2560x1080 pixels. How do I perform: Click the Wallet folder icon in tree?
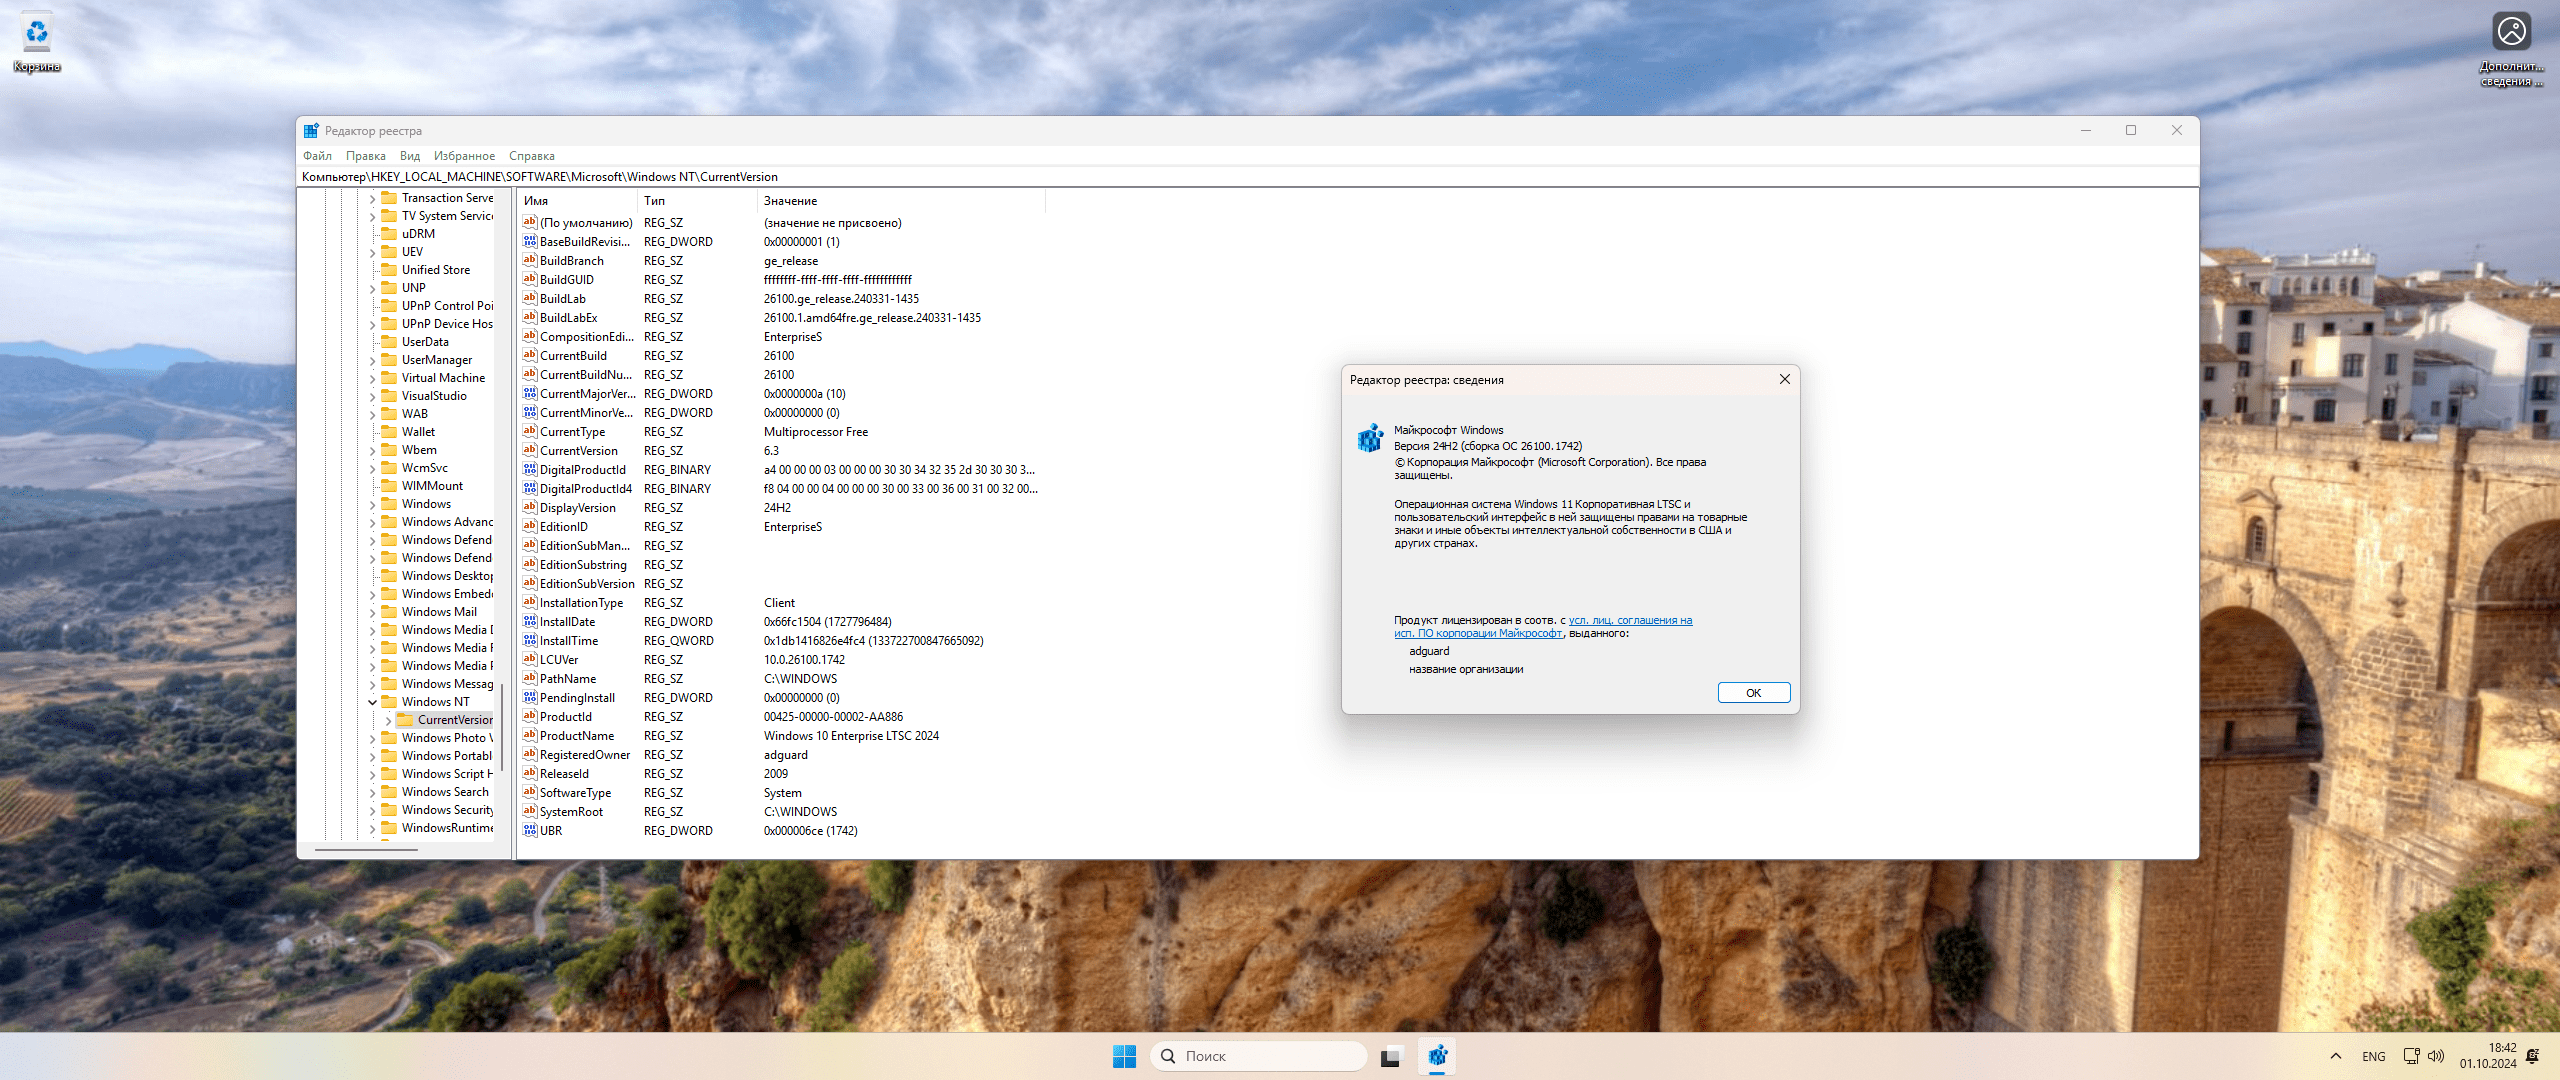[390, 432]
